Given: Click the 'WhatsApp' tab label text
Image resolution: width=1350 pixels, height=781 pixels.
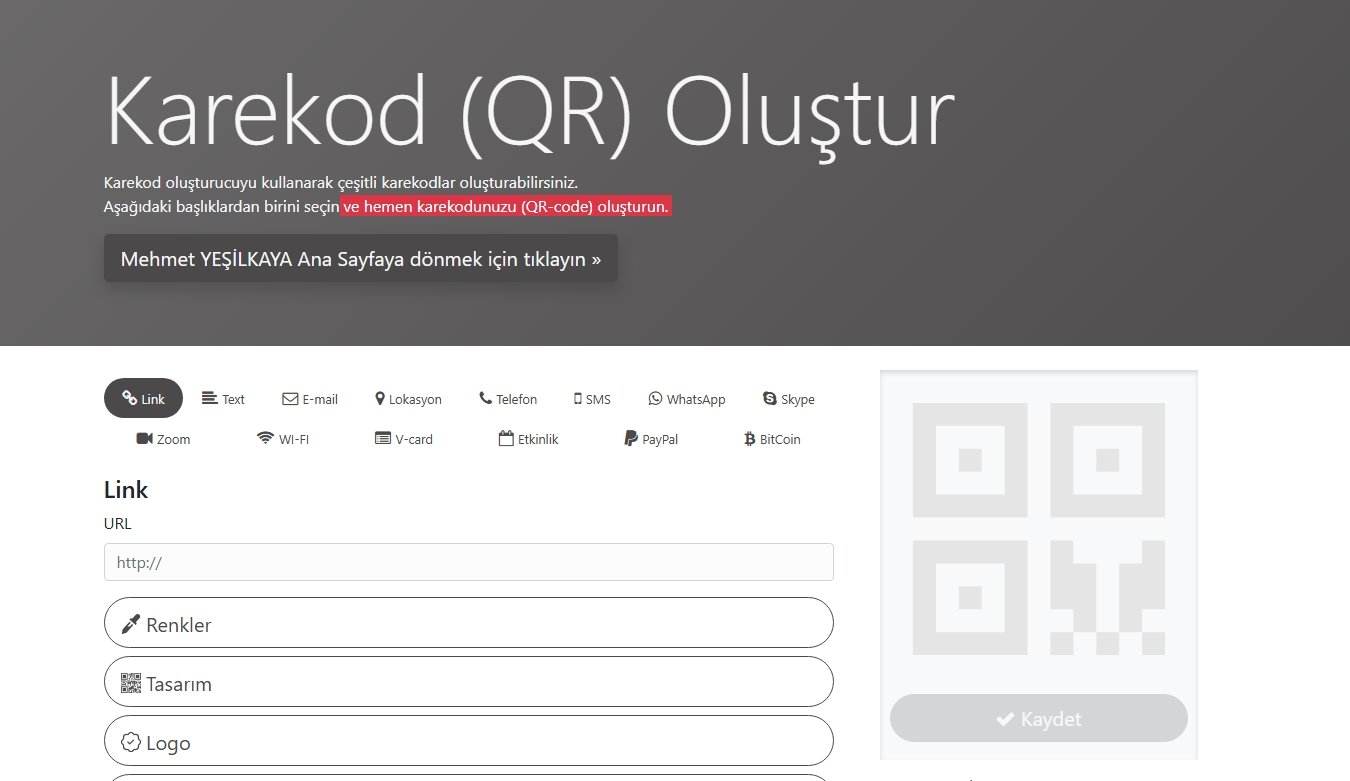Looking at the screenshot, I should [x=696, y=399].
